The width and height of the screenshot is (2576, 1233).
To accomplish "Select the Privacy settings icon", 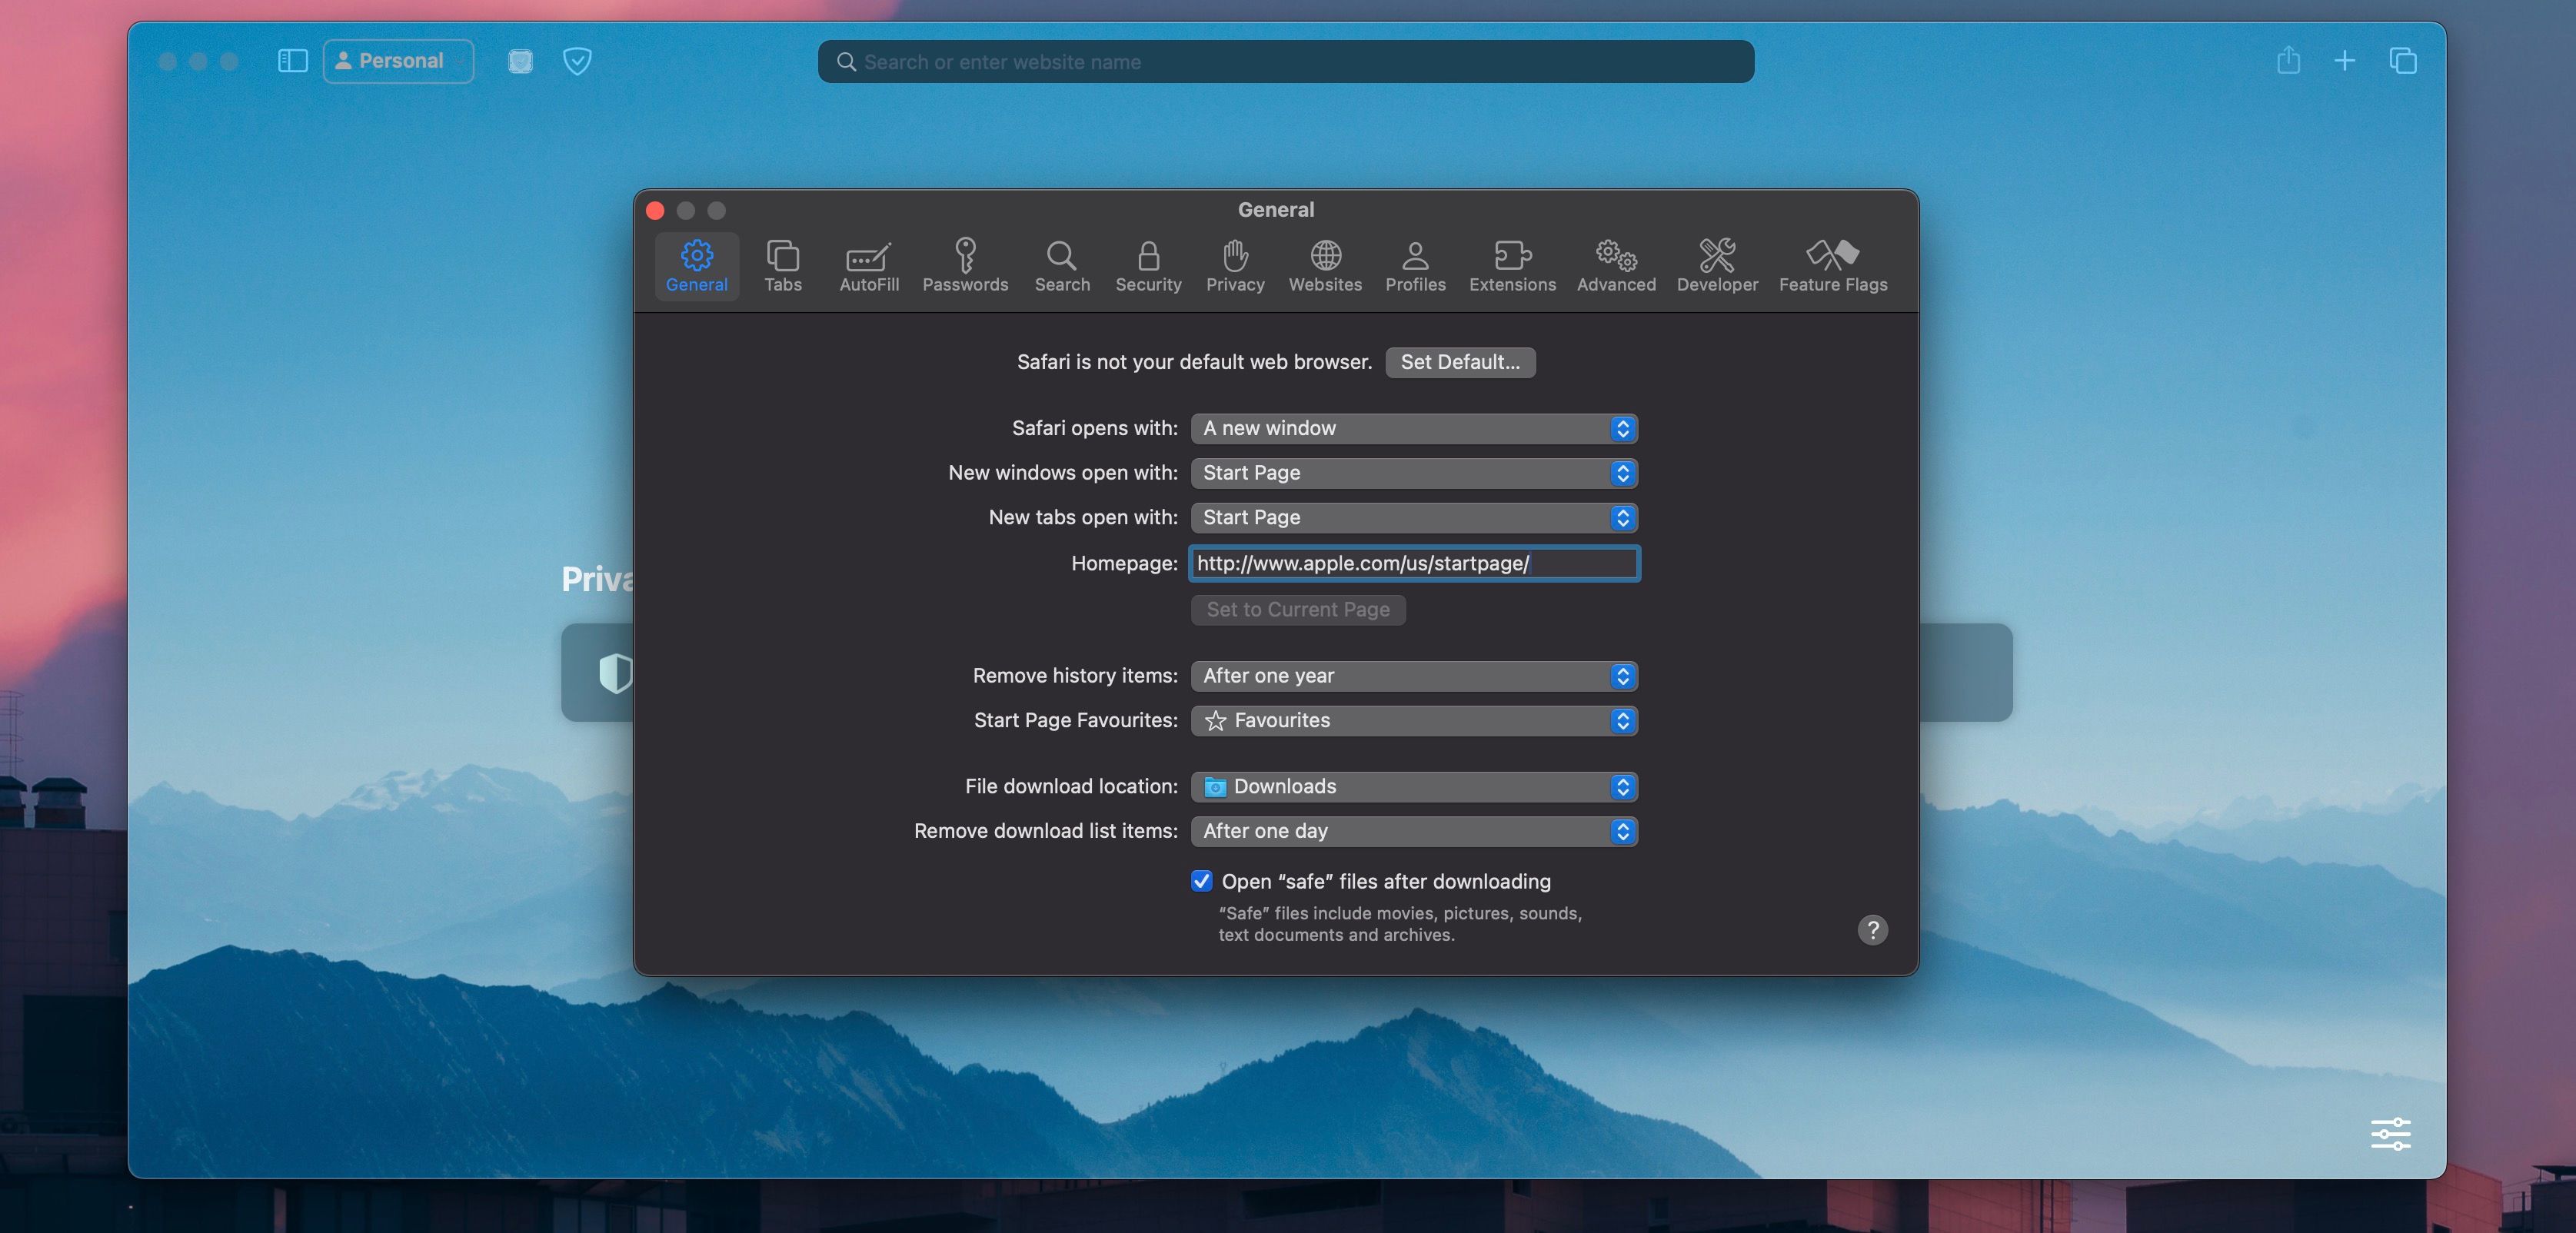I will (x=1235, y=265).
